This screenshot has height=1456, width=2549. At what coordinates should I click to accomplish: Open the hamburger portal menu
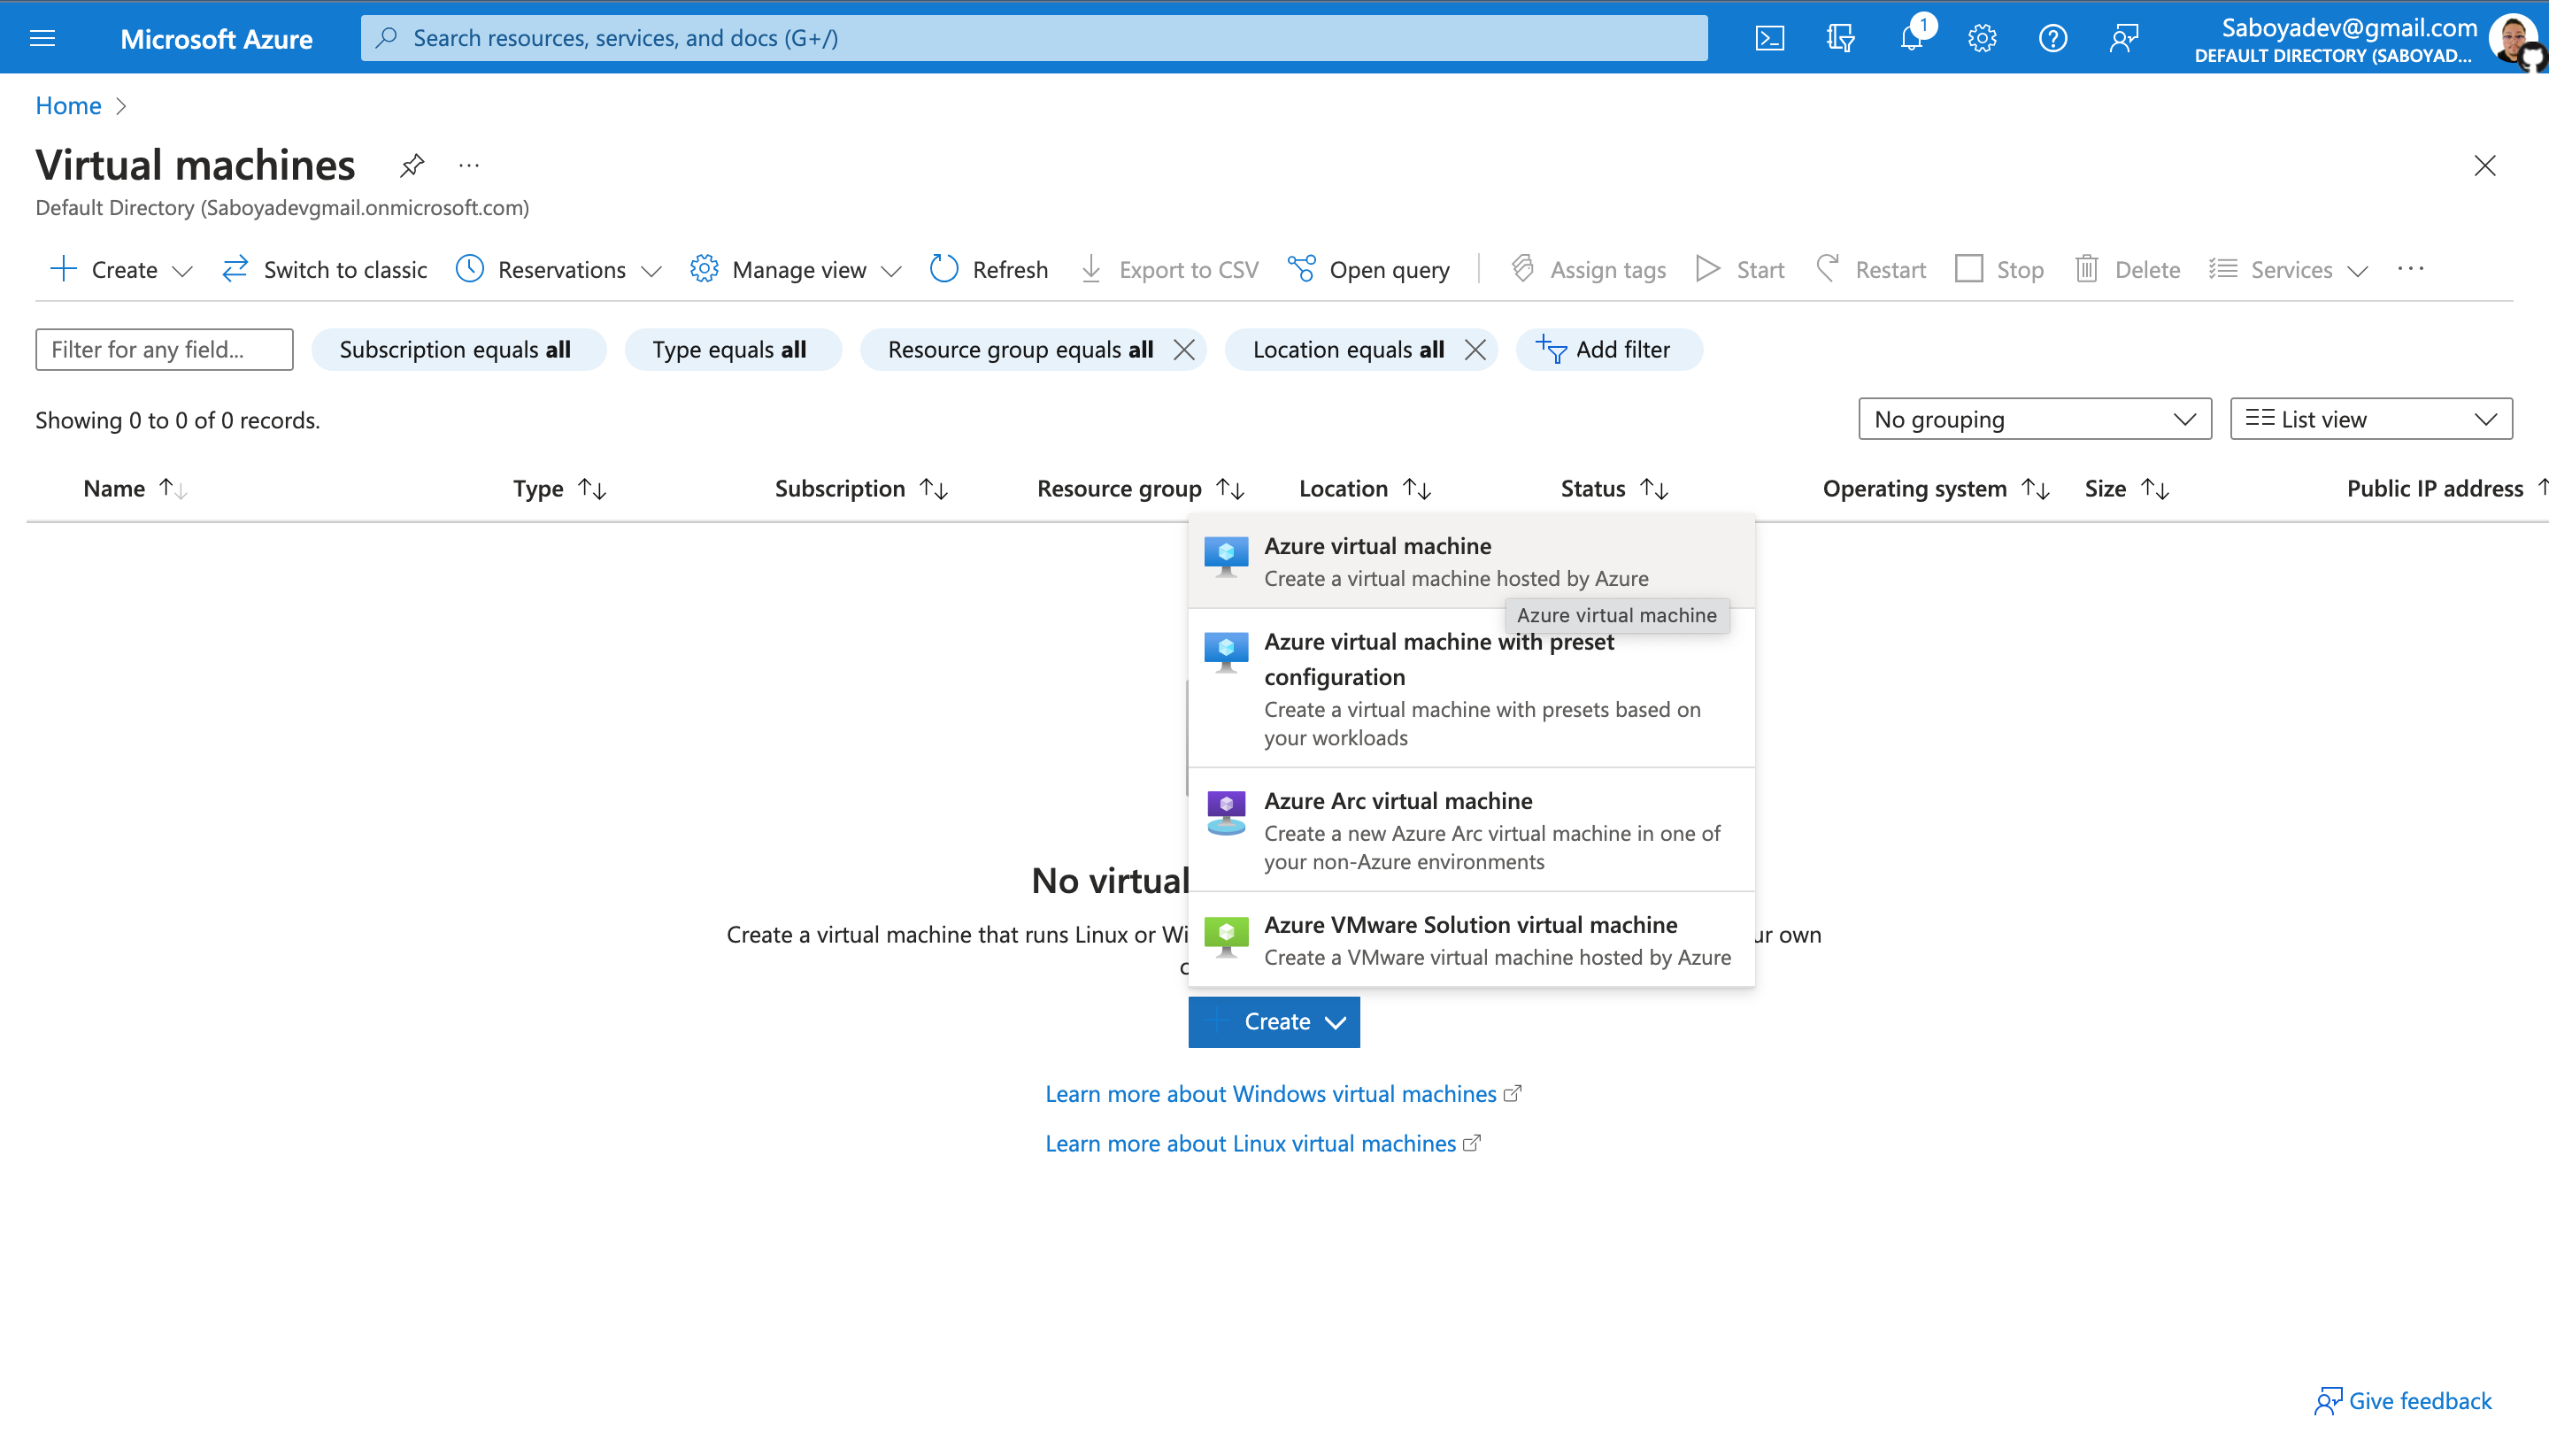tap(42, 38)
